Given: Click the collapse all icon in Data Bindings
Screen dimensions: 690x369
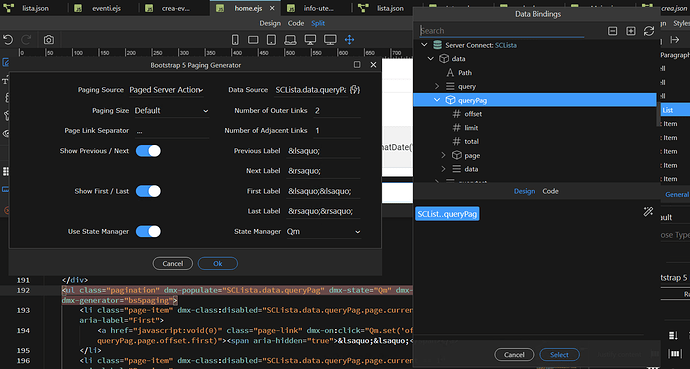Looking at the screenshot, I should point(612,31).
